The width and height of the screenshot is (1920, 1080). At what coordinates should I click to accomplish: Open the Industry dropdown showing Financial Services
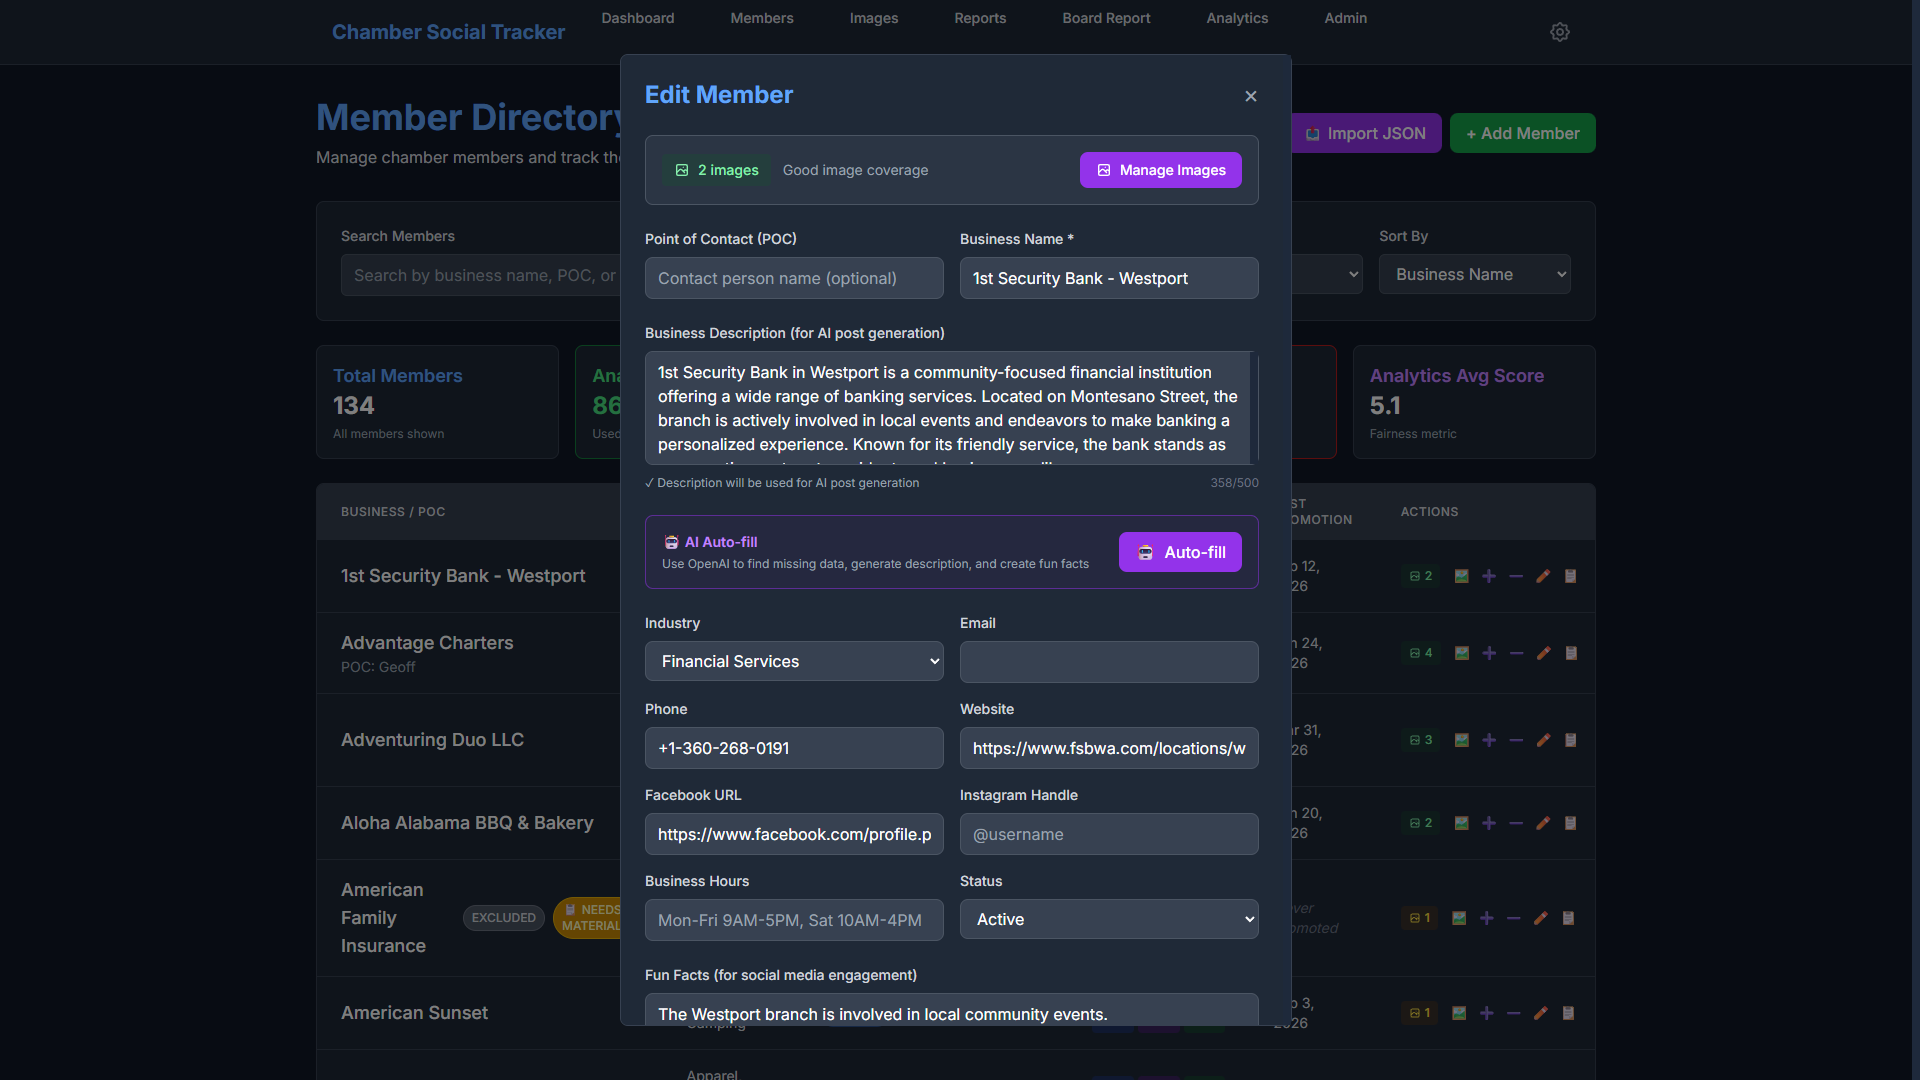[x=794, y=661]
